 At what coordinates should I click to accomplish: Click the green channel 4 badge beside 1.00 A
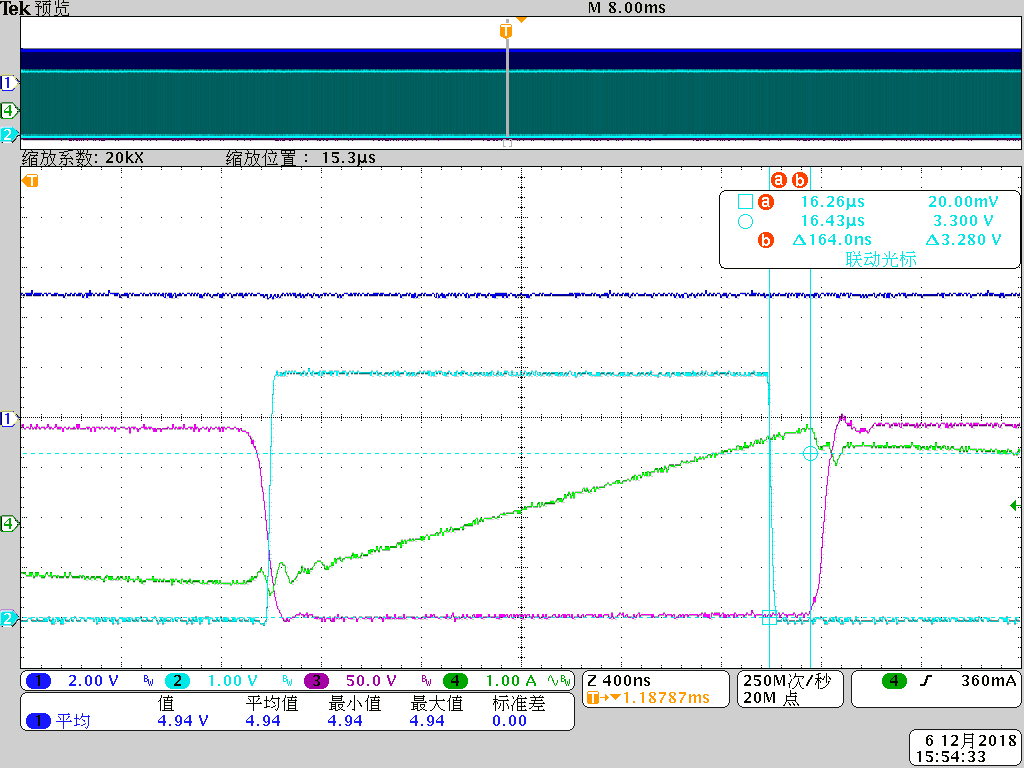coord(455,681)
